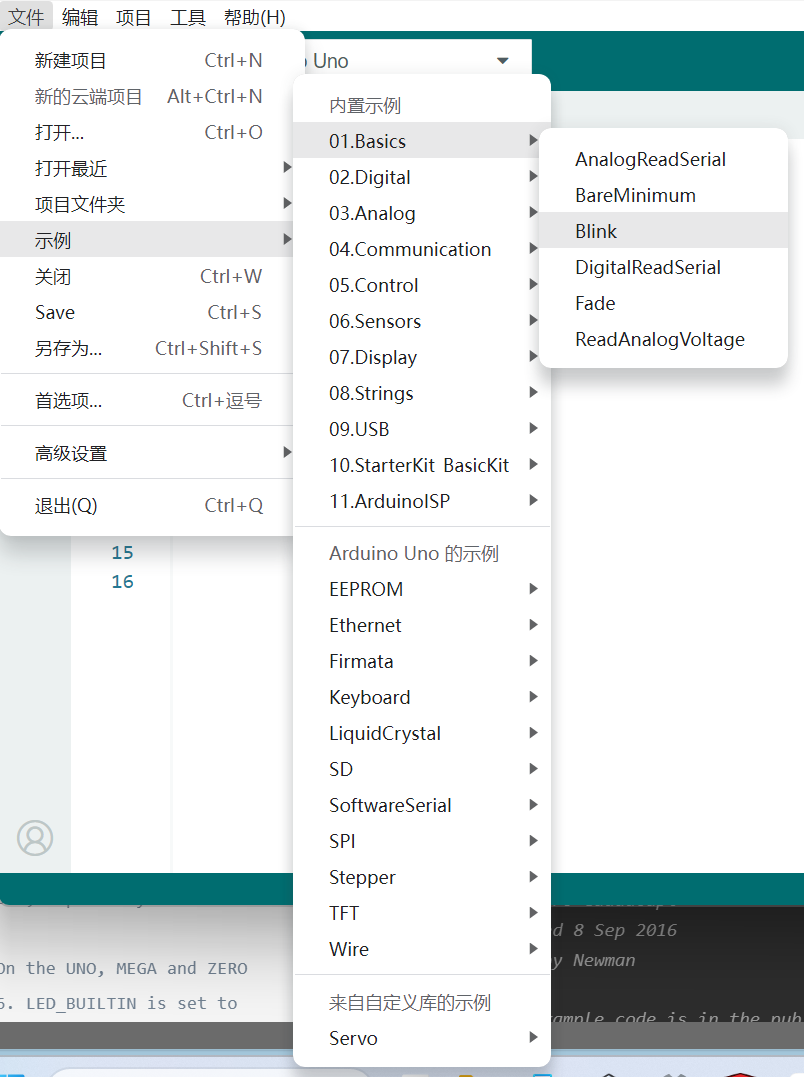This screenshot has height=1077, width=804.
Task: Open the TFT library examples
Action: tap(422, 913)
